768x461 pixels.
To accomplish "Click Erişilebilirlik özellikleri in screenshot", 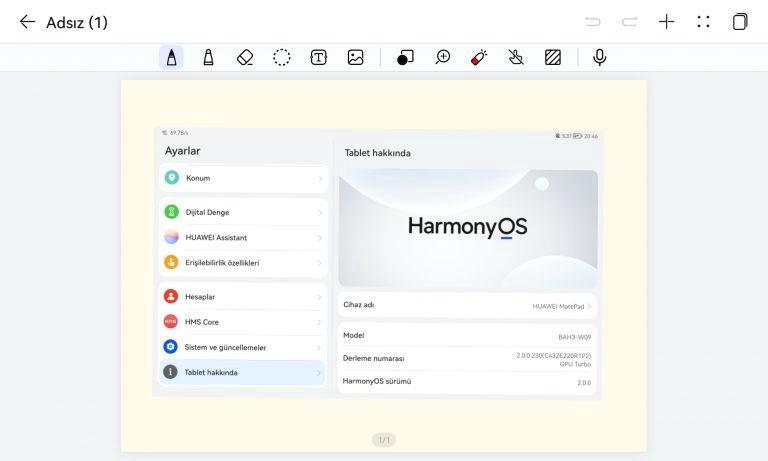I will [x=243, y=263].
